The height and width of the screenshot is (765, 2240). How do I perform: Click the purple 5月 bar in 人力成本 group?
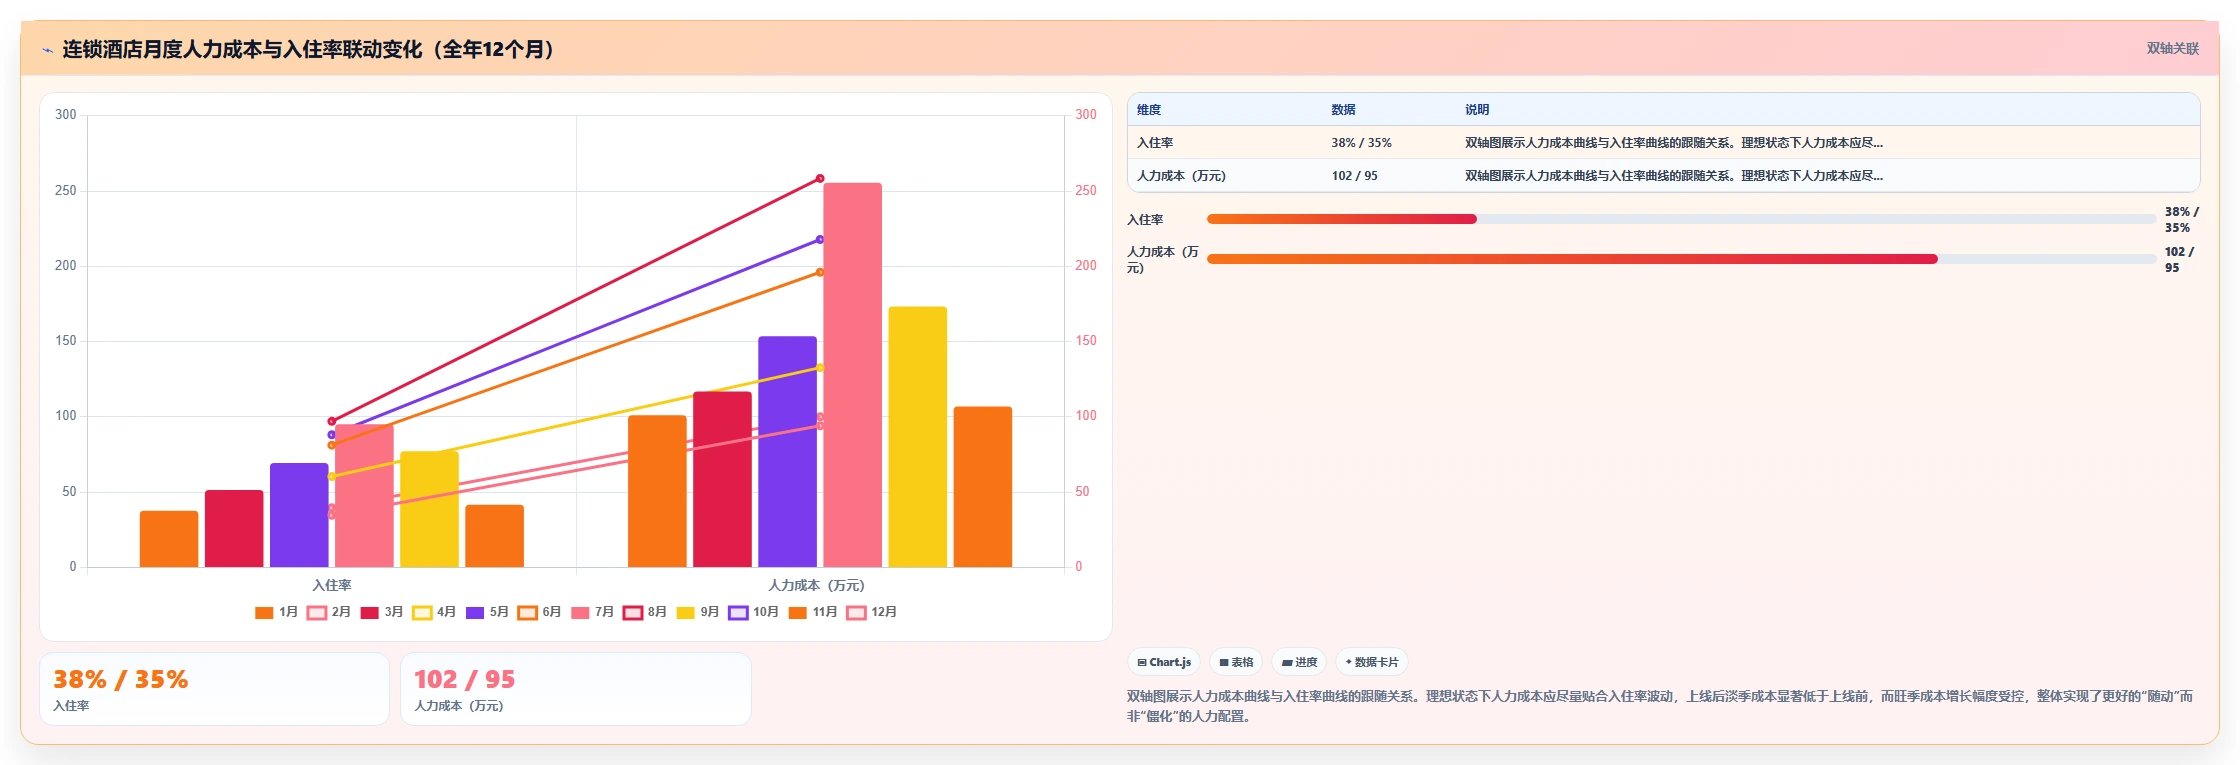pos(787,452)
